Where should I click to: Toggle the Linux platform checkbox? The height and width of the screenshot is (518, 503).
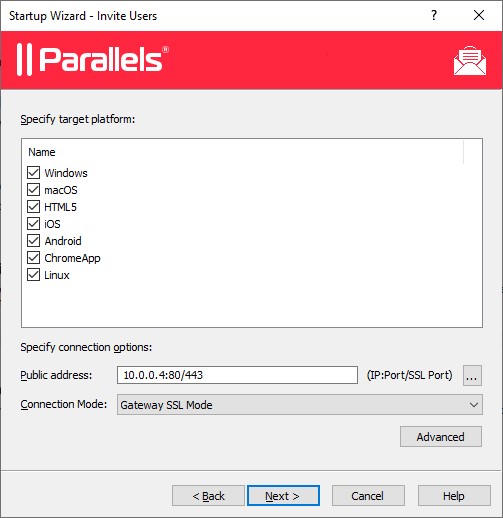pos(33,275)
